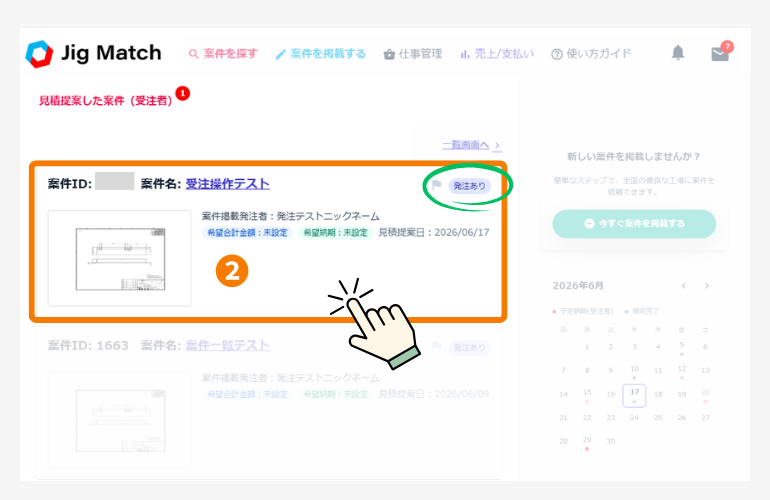Open drawing thumbnail of 受注操作テスト

(x=119, y=258)
